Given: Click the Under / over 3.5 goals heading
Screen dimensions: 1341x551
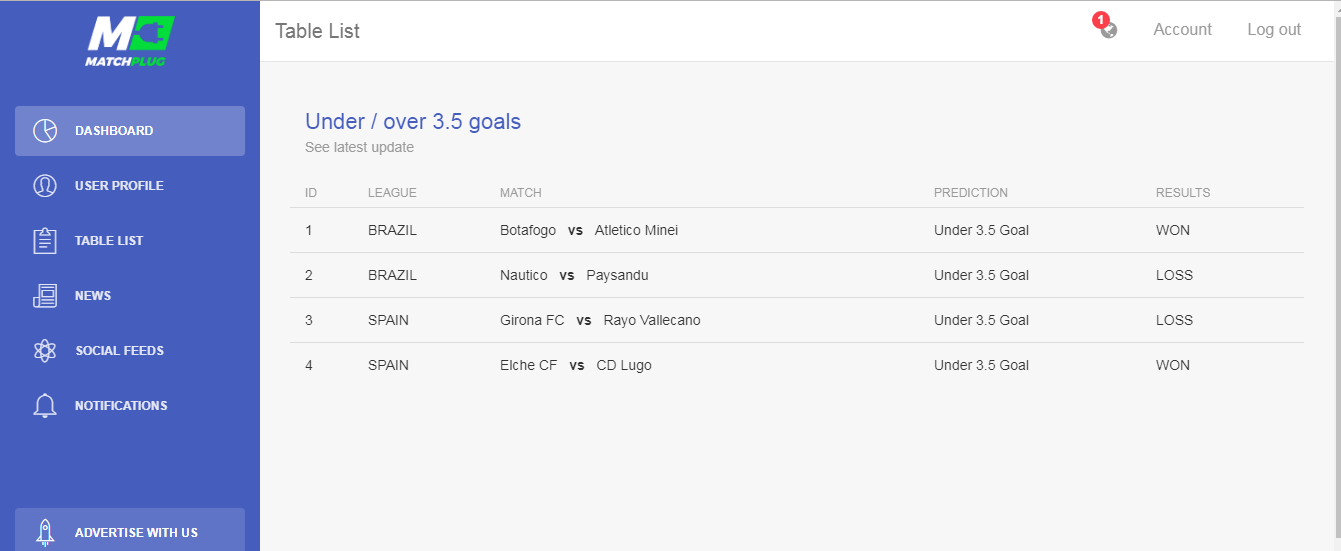Looking at the screenshot, I should point(413,122).
